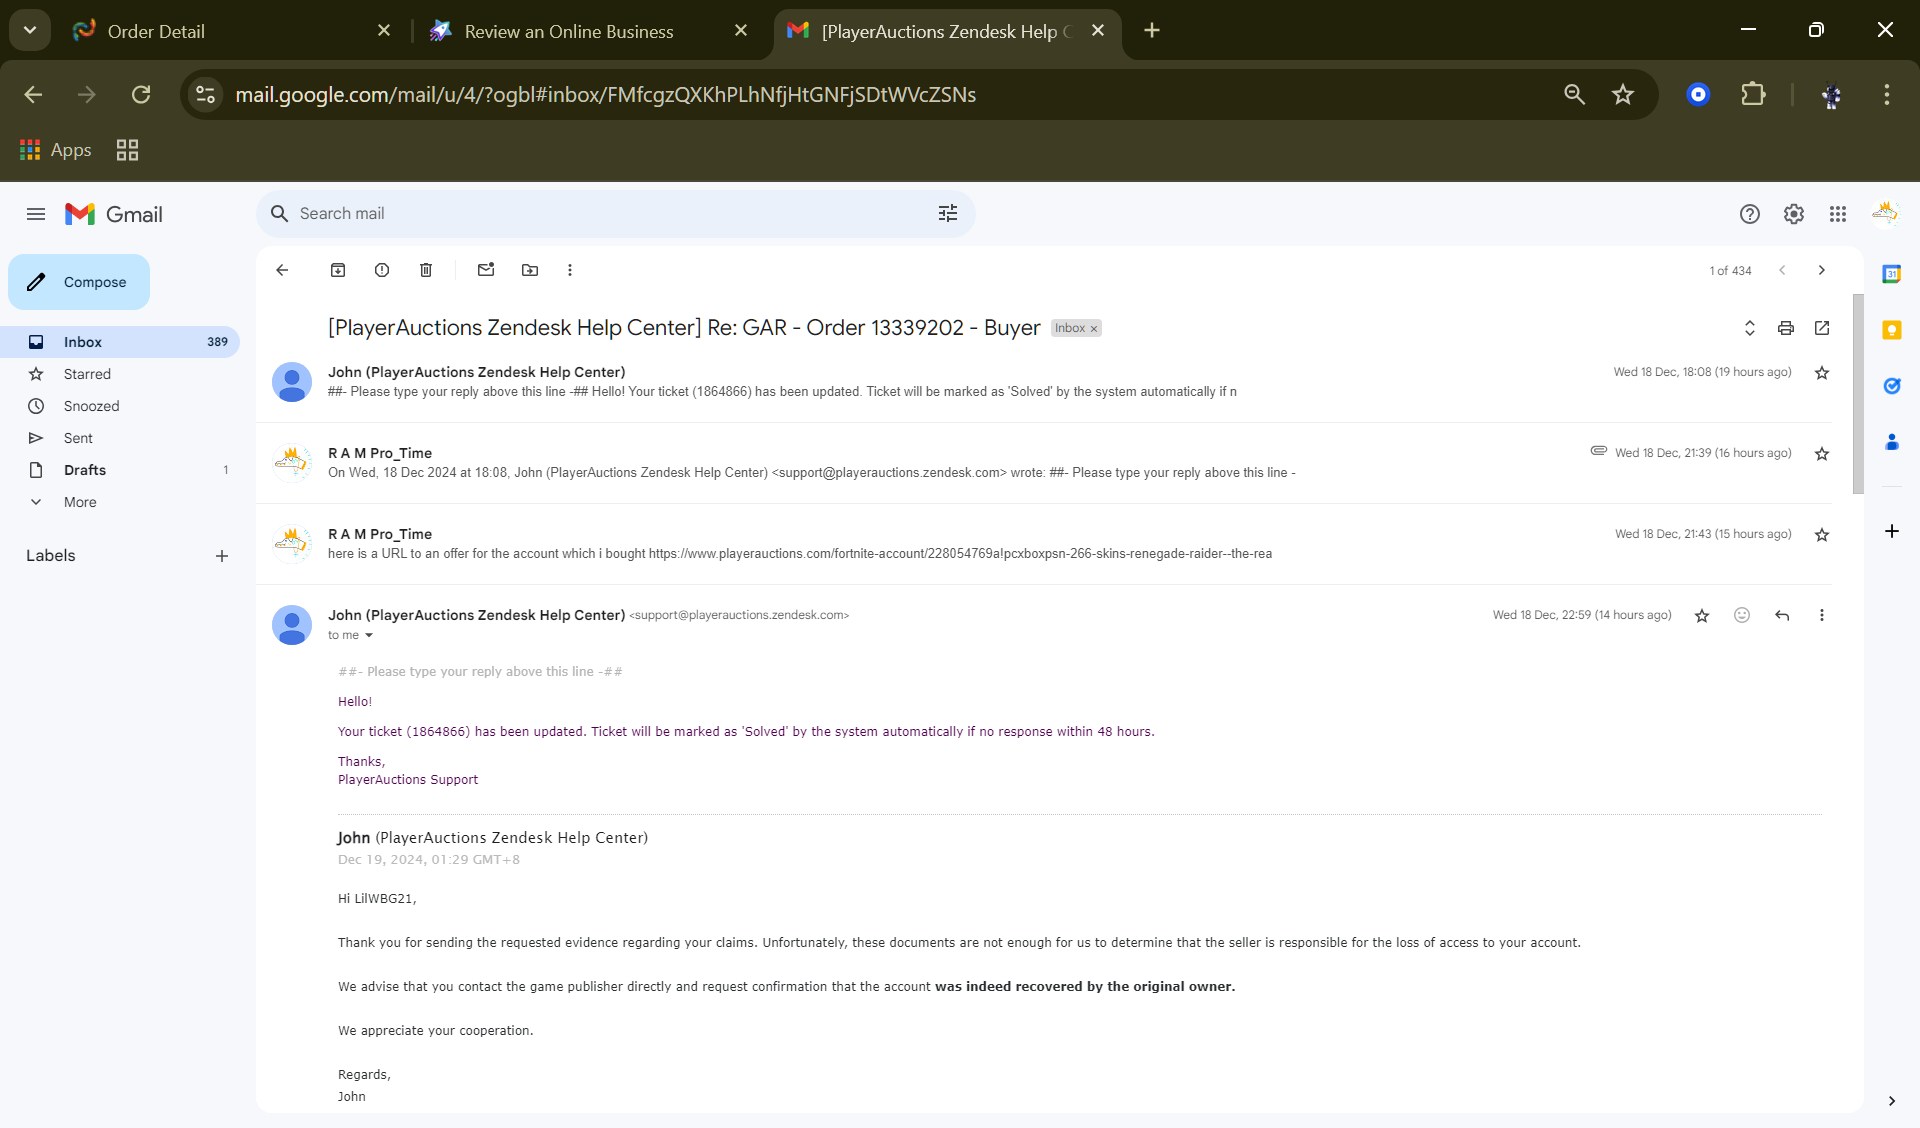Screen dimensions: 1920x1128
Task: Mark conversation as unread
Action: 486,270
